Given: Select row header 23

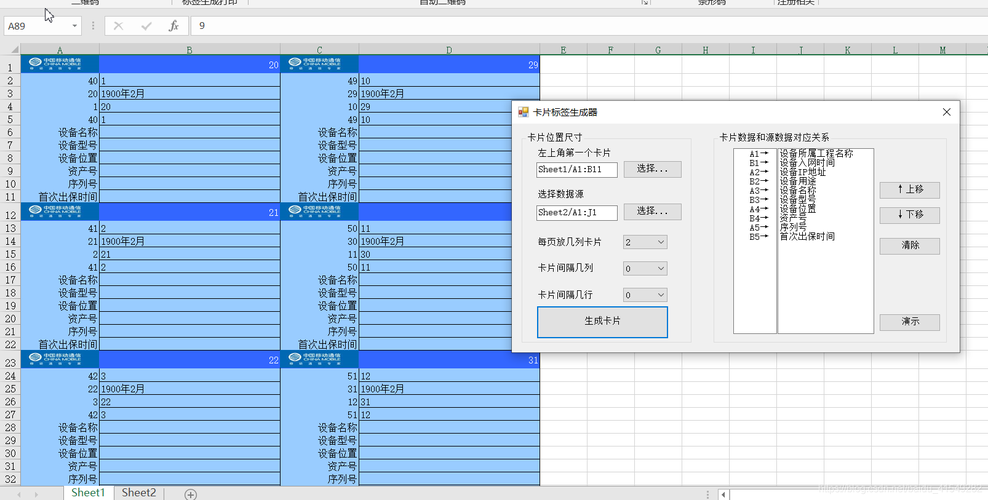Looking at the screenshot, I should 10,362.
